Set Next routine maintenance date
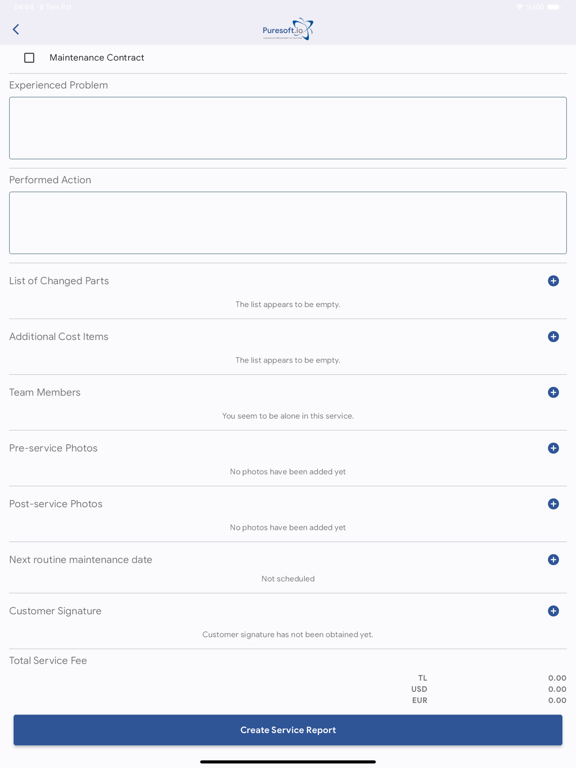 553,560
